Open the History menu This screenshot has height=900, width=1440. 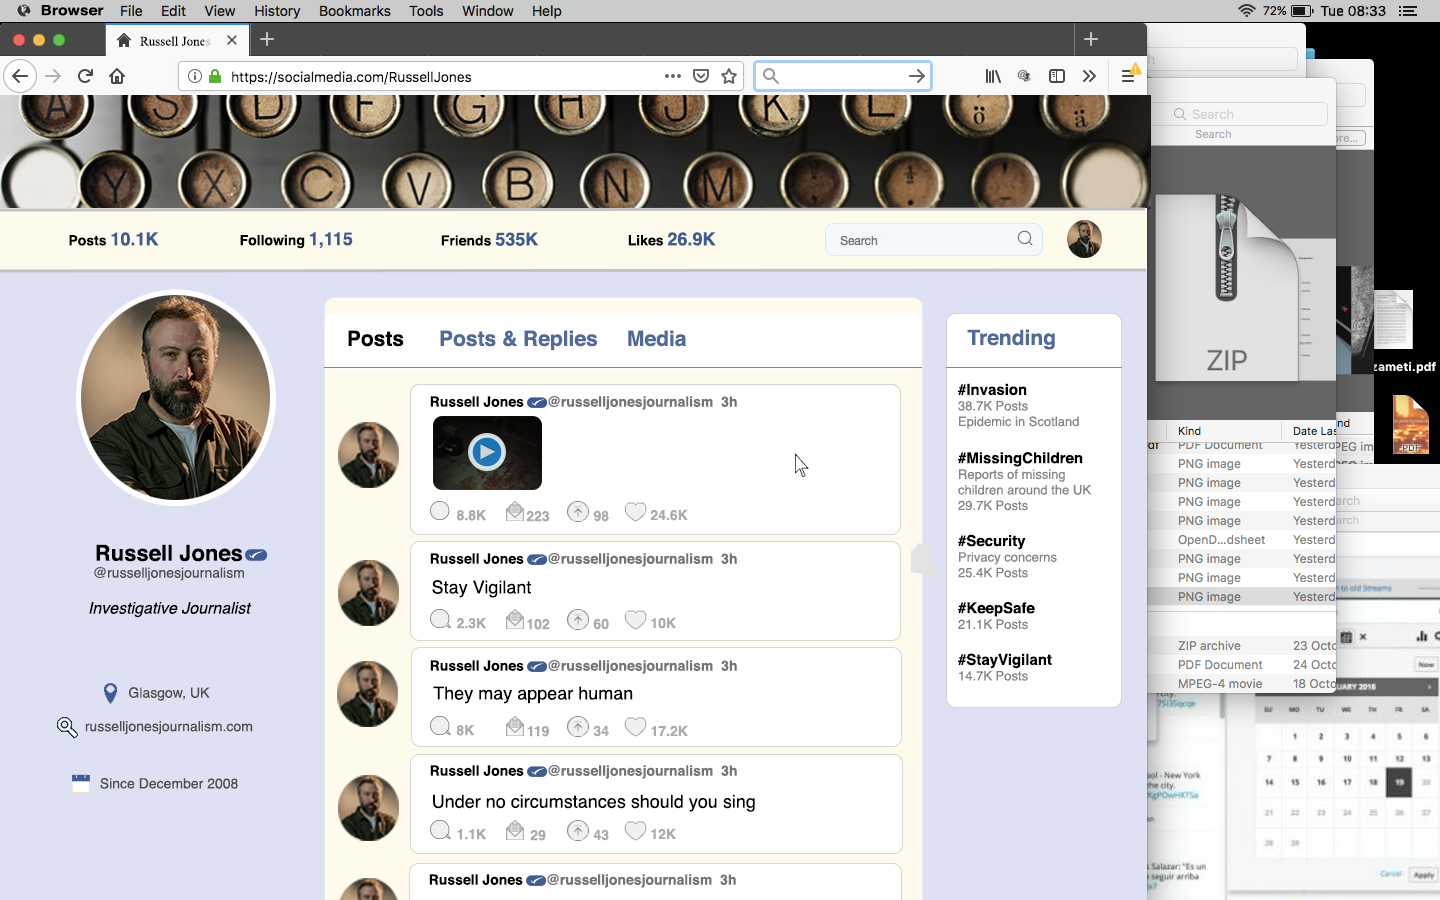click(277, 11)
